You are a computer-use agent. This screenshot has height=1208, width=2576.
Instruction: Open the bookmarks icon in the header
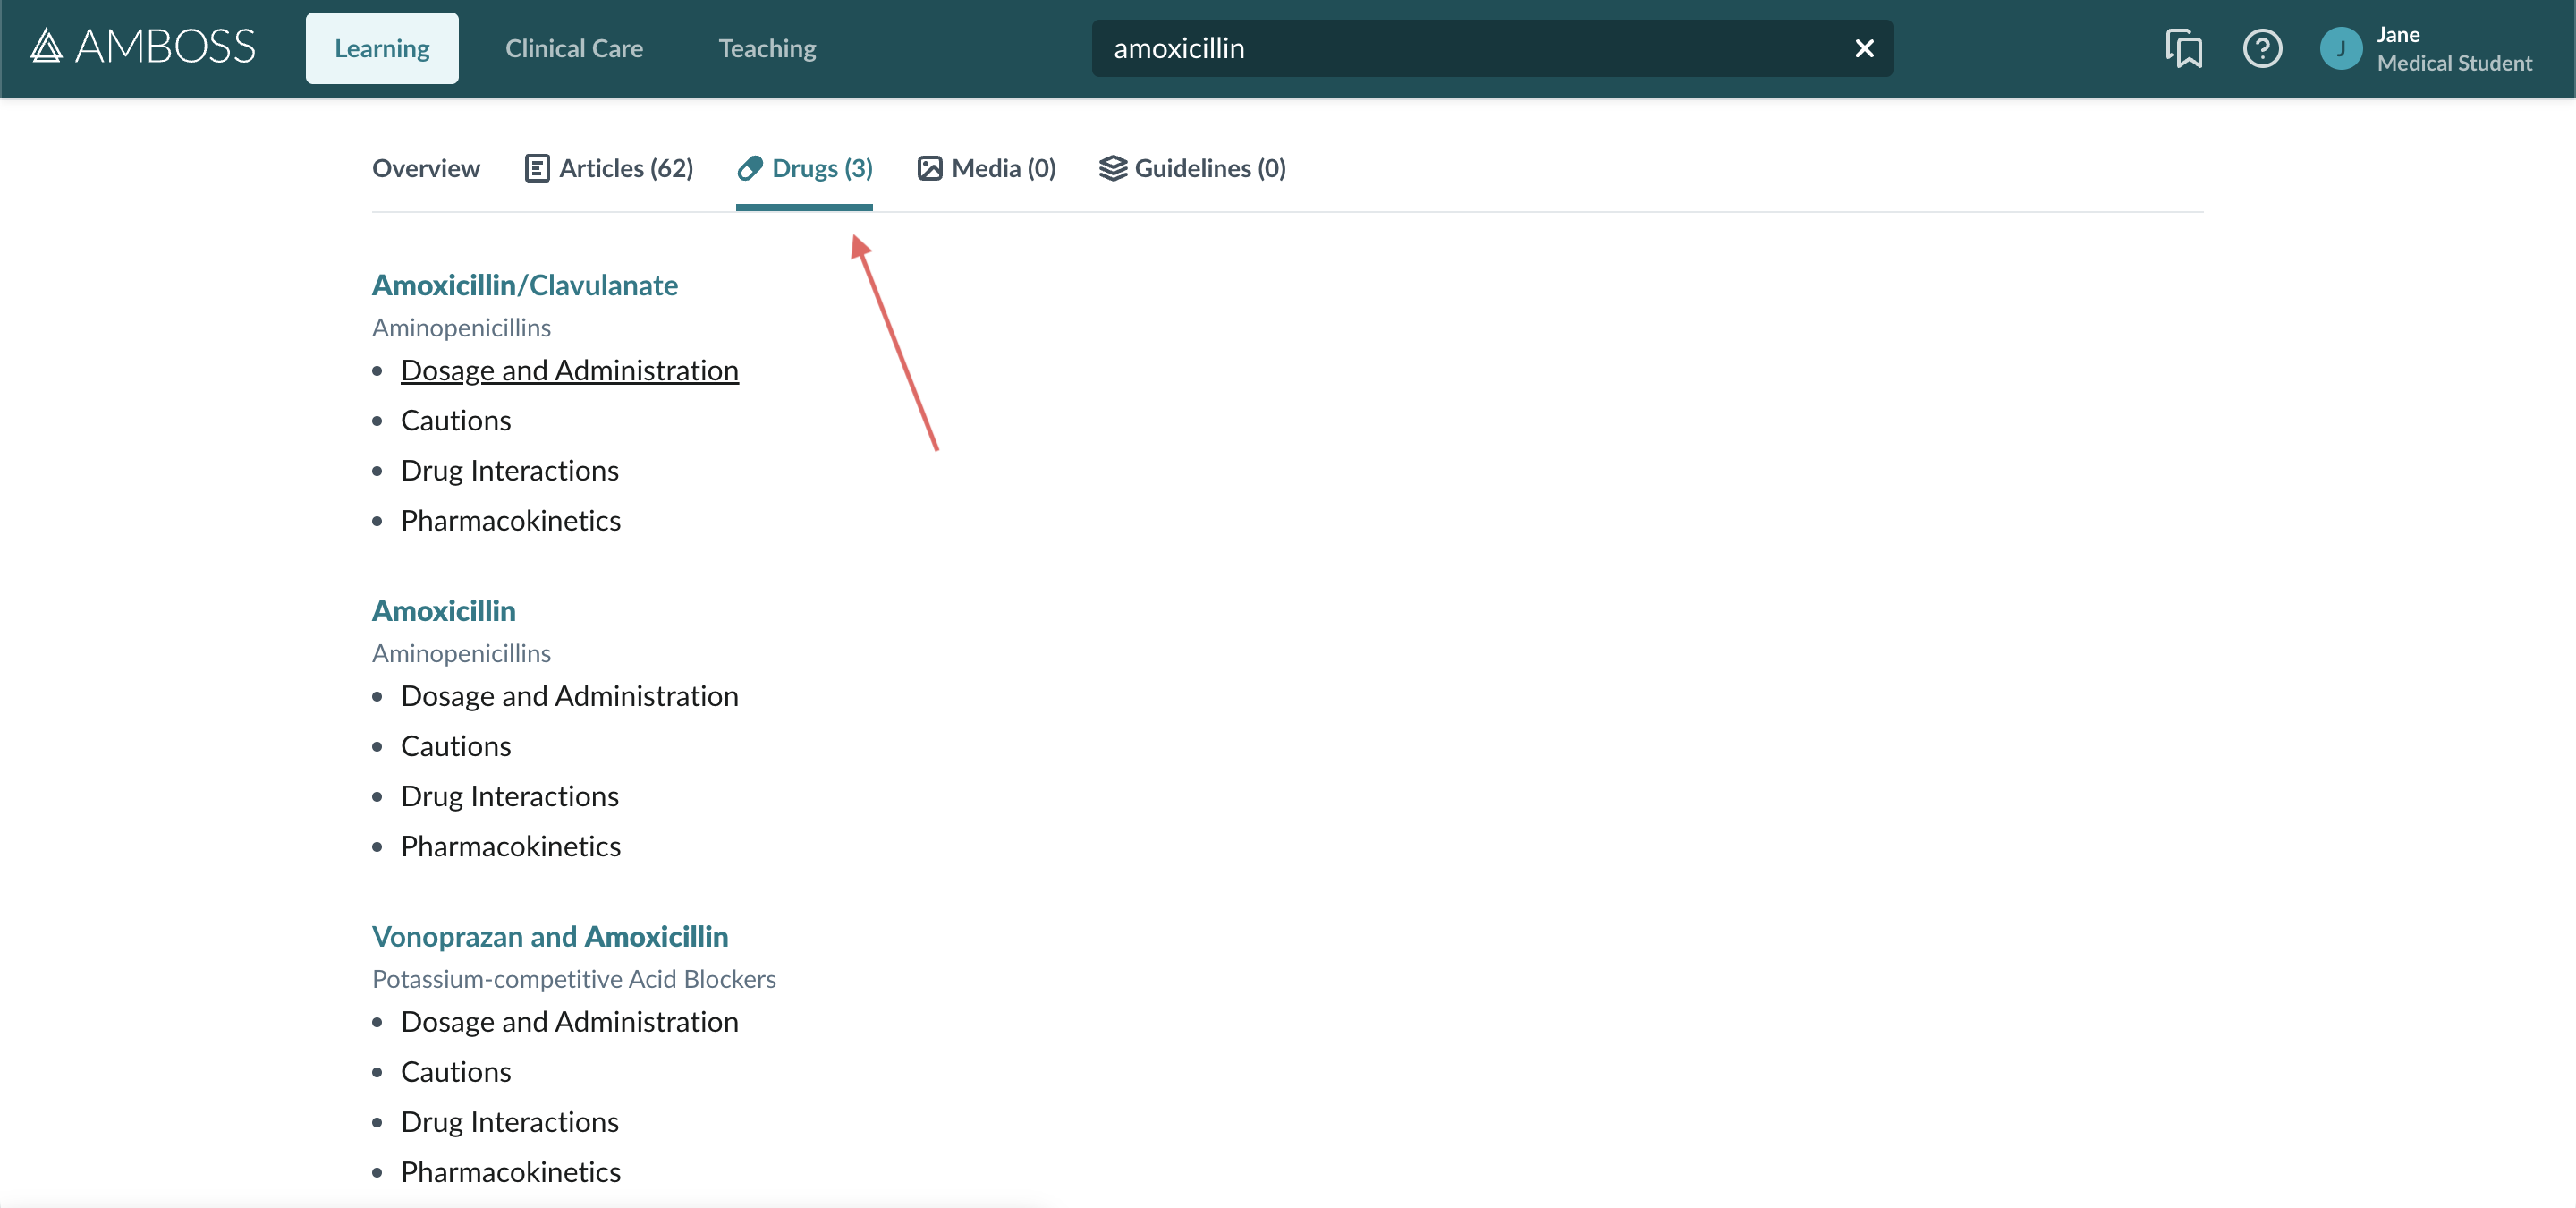(x=2184, y=48)
